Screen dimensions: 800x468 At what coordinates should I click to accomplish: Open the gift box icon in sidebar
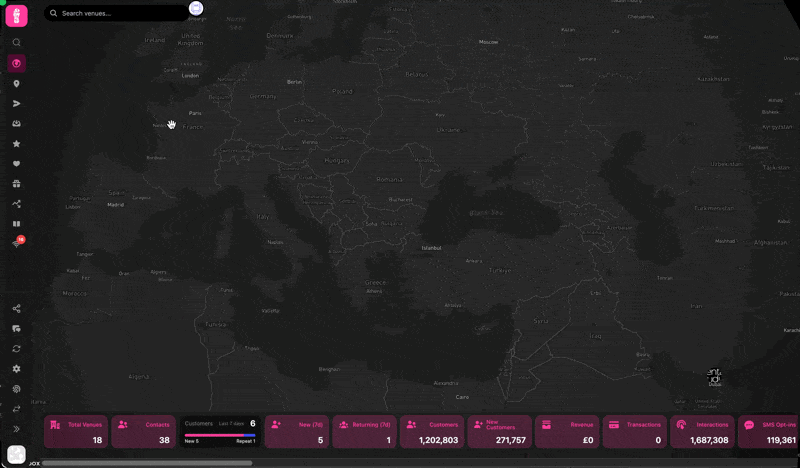point(16,184)
